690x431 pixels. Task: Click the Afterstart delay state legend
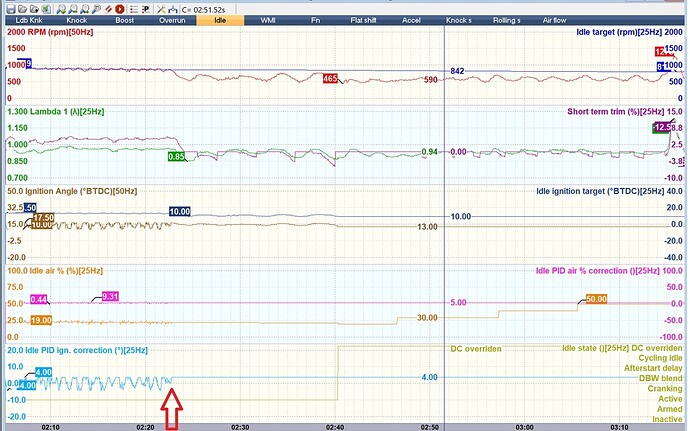[653, 368]
